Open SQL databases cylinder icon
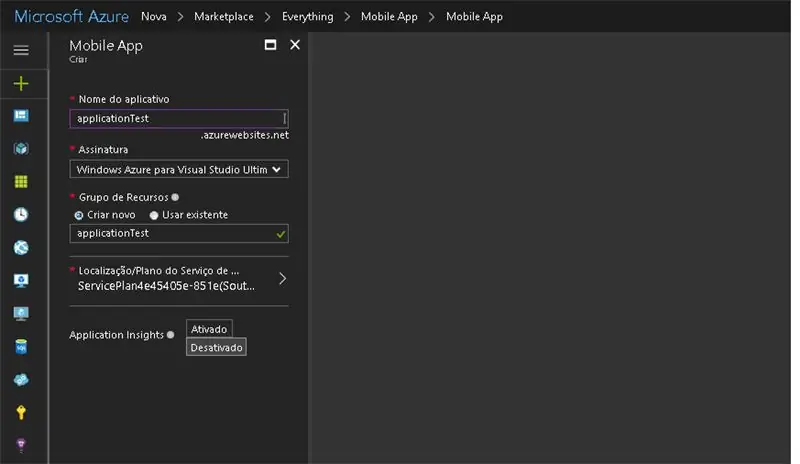This screenshot has height=464, width=800. pos(21,347)
